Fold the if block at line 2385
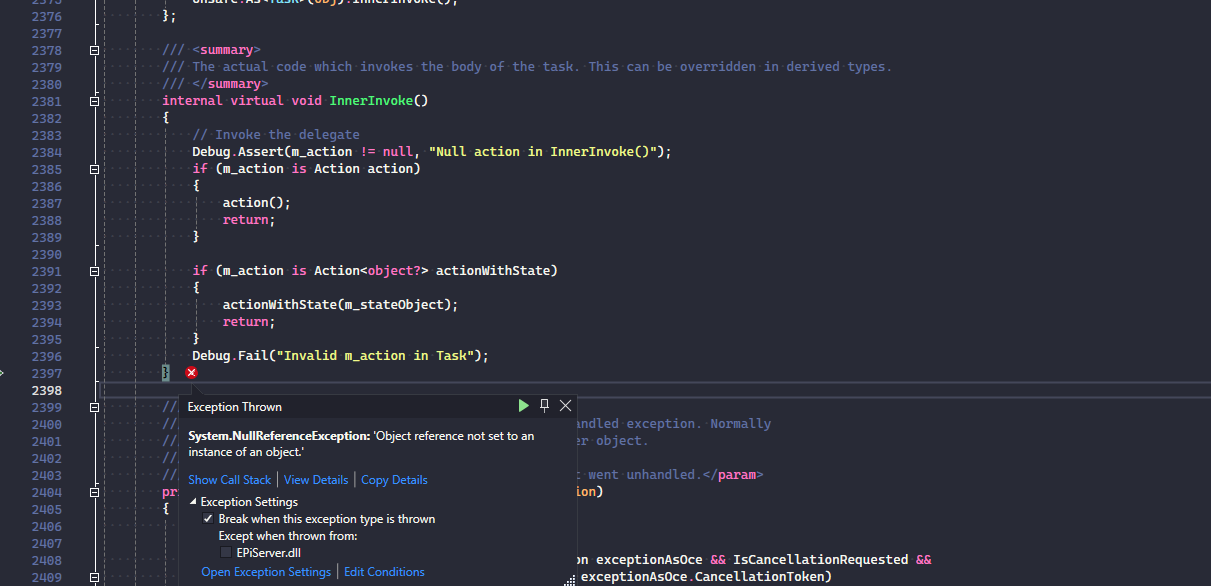Image resolution: width=1211 pixels, height=586 pixels. coord(95,169)
